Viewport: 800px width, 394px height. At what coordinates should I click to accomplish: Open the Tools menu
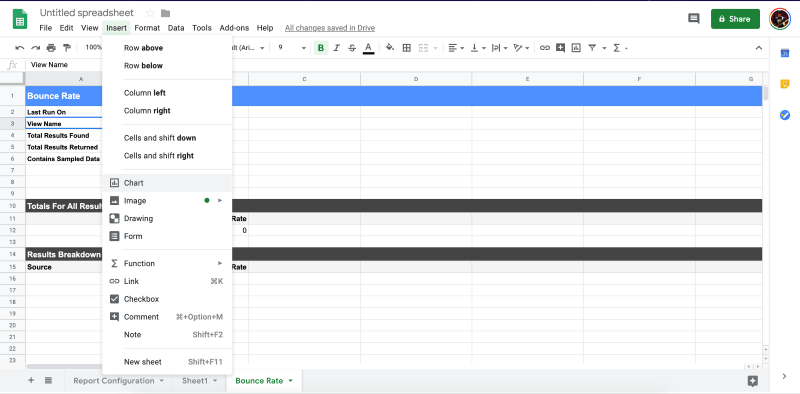tap(202, 28)
